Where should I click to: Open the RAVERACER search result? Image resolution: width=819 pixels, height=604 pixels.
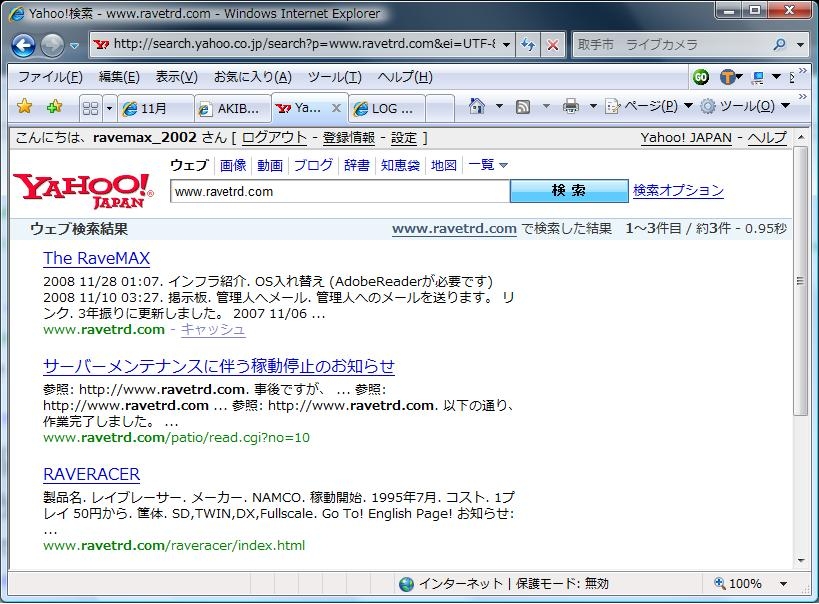coord(91,474)
